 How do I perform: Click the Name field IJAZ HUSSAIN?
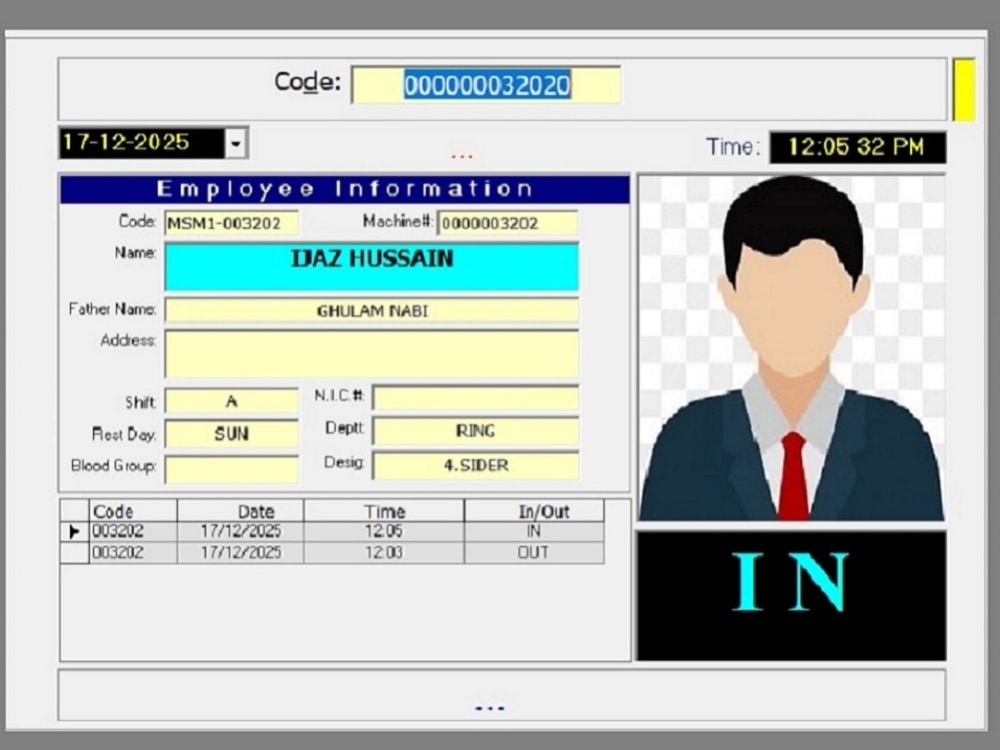[x=372, y=267]
